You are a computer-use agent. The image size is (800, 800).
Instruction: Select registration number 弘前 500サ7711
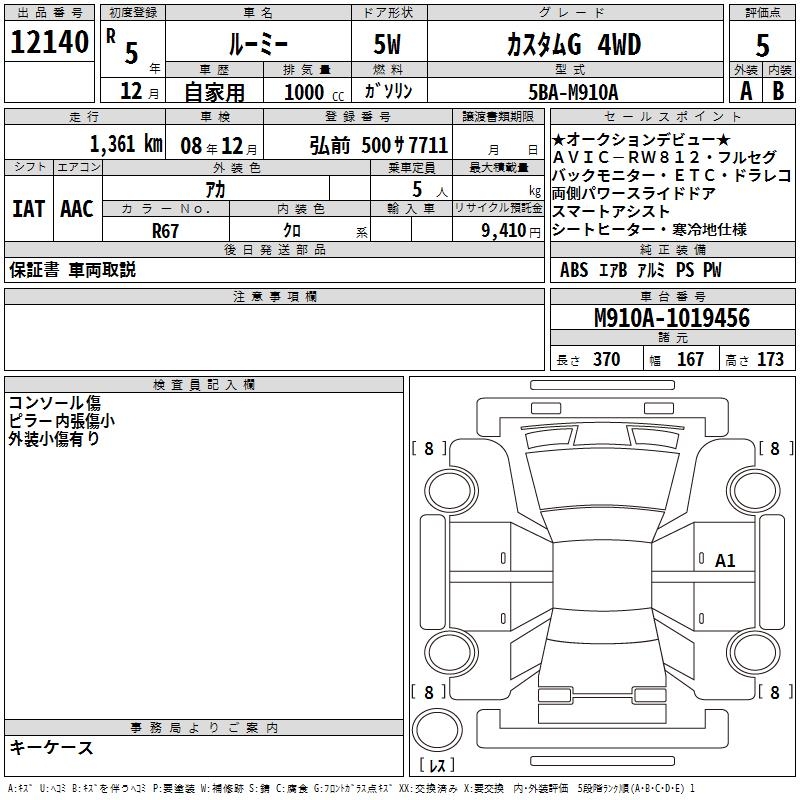379,145
